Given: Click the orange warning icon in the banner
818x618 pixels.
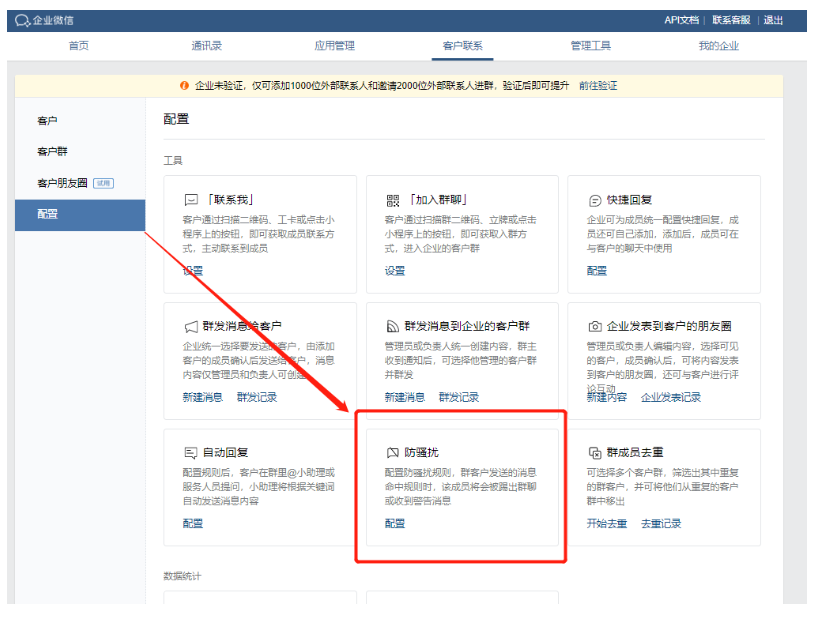Looking at the screenshot, I should point(184,86).
